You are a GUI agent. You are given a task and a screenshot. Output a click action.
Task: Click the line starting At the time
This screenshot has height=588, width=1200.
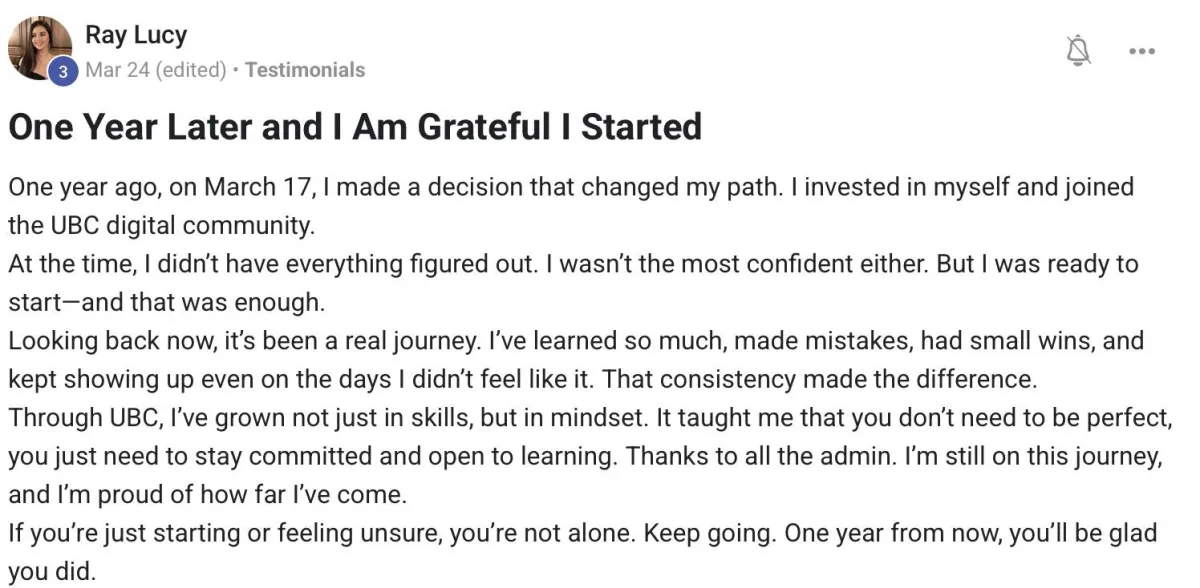573,264
